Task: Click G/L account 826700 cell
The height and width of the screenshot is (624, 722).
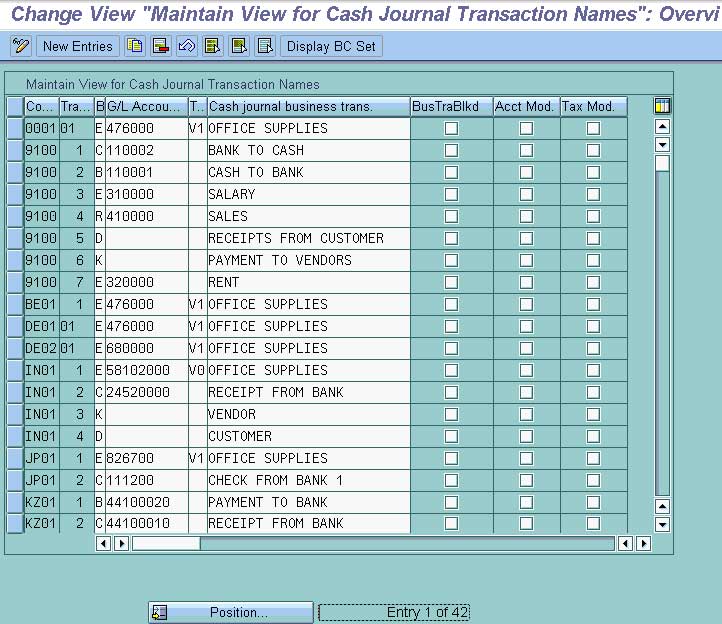Action: [x=146, y=458]
